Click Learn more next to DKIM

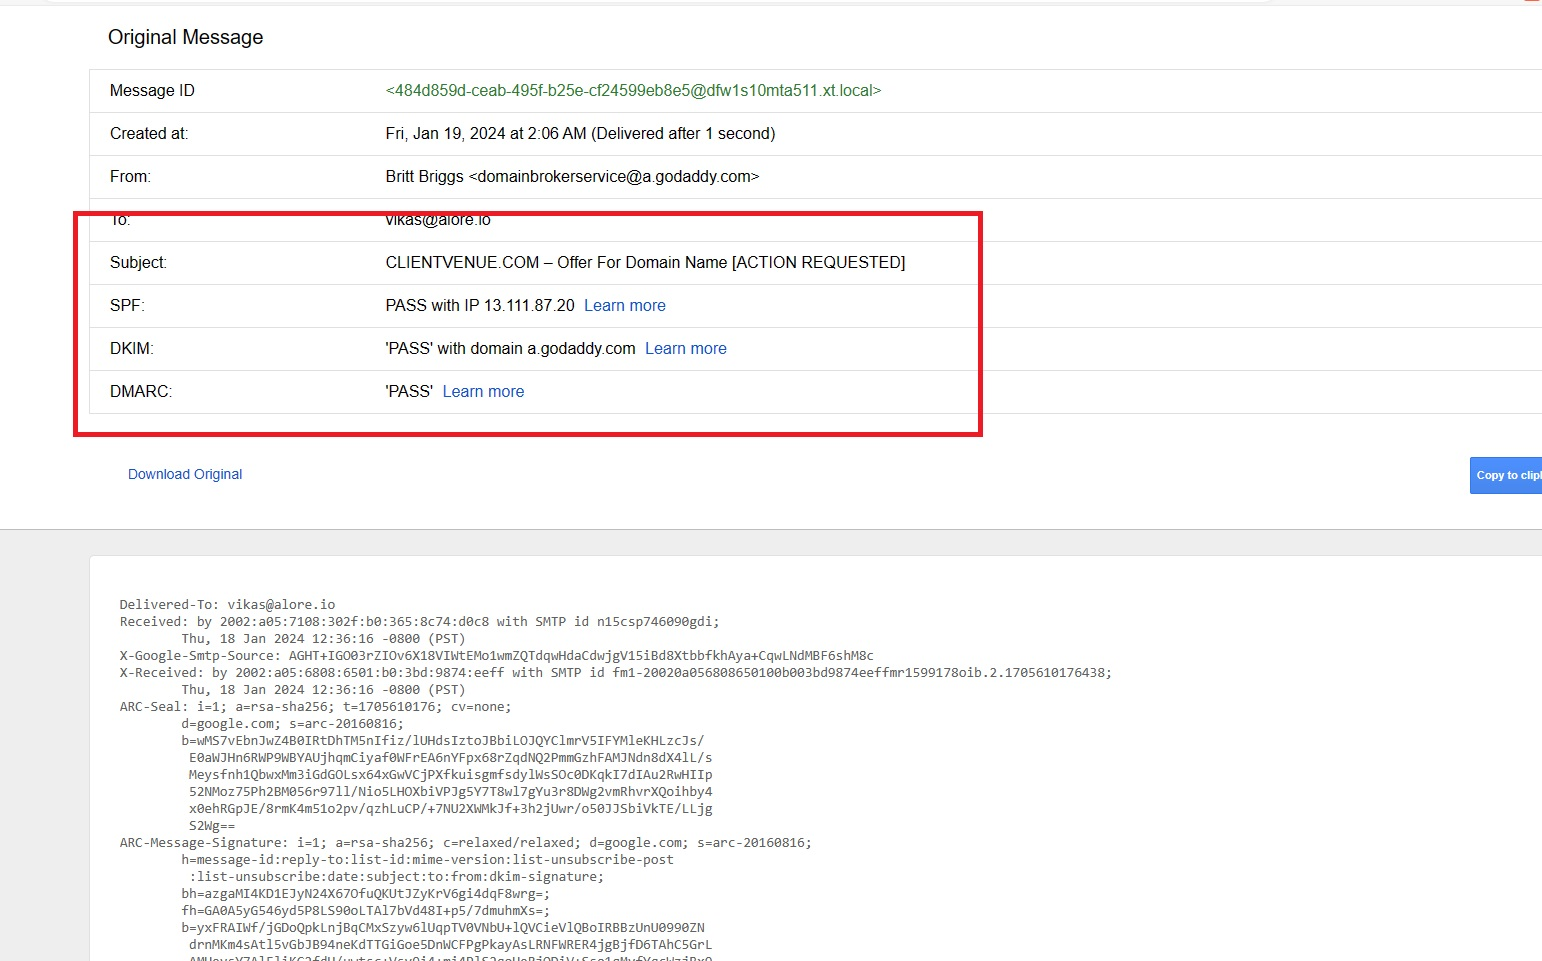point(685,348)
